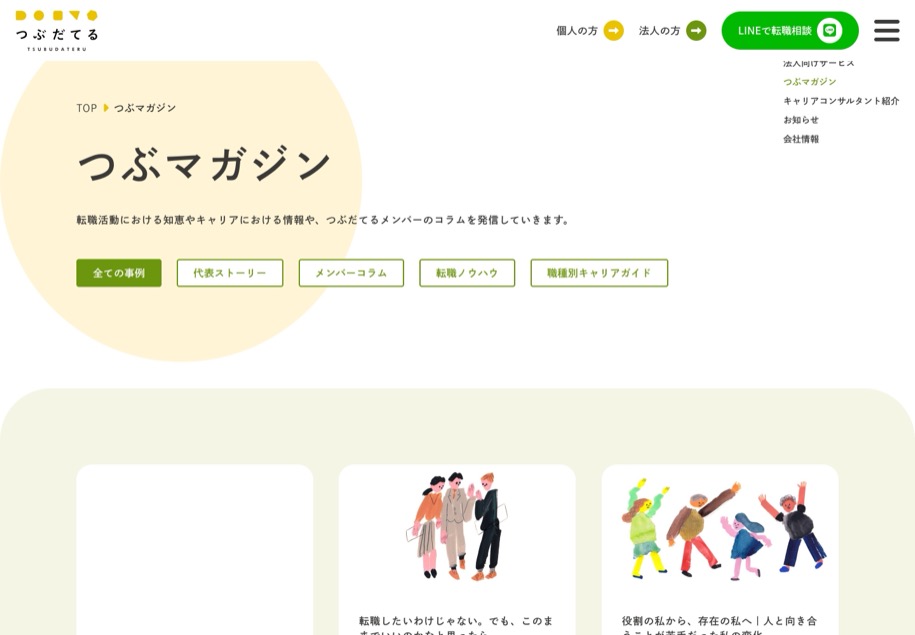Click the LINE icon in the green button

click(x=830, y=30)
